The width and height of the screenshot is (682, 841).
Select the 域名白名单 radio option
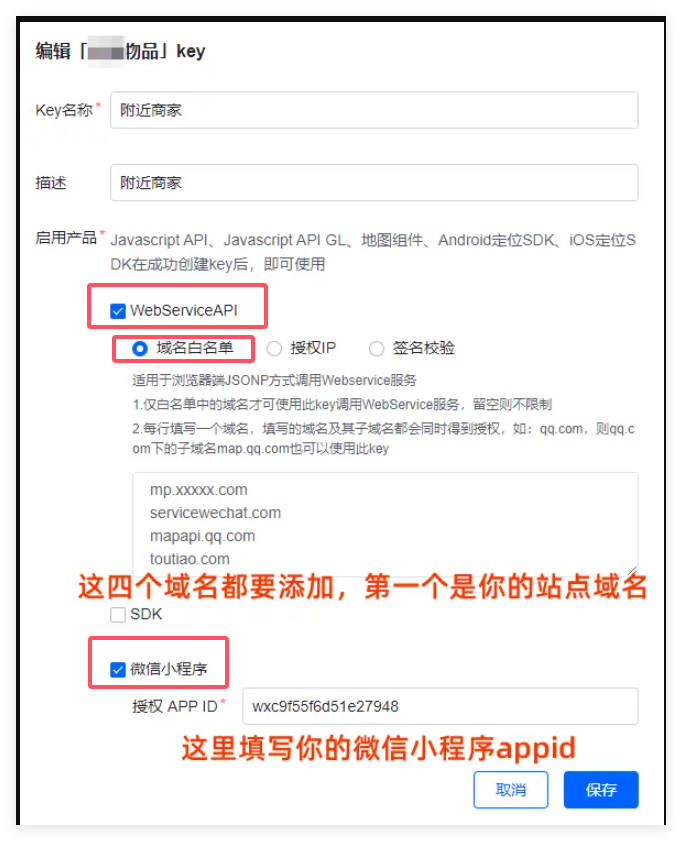140,348
